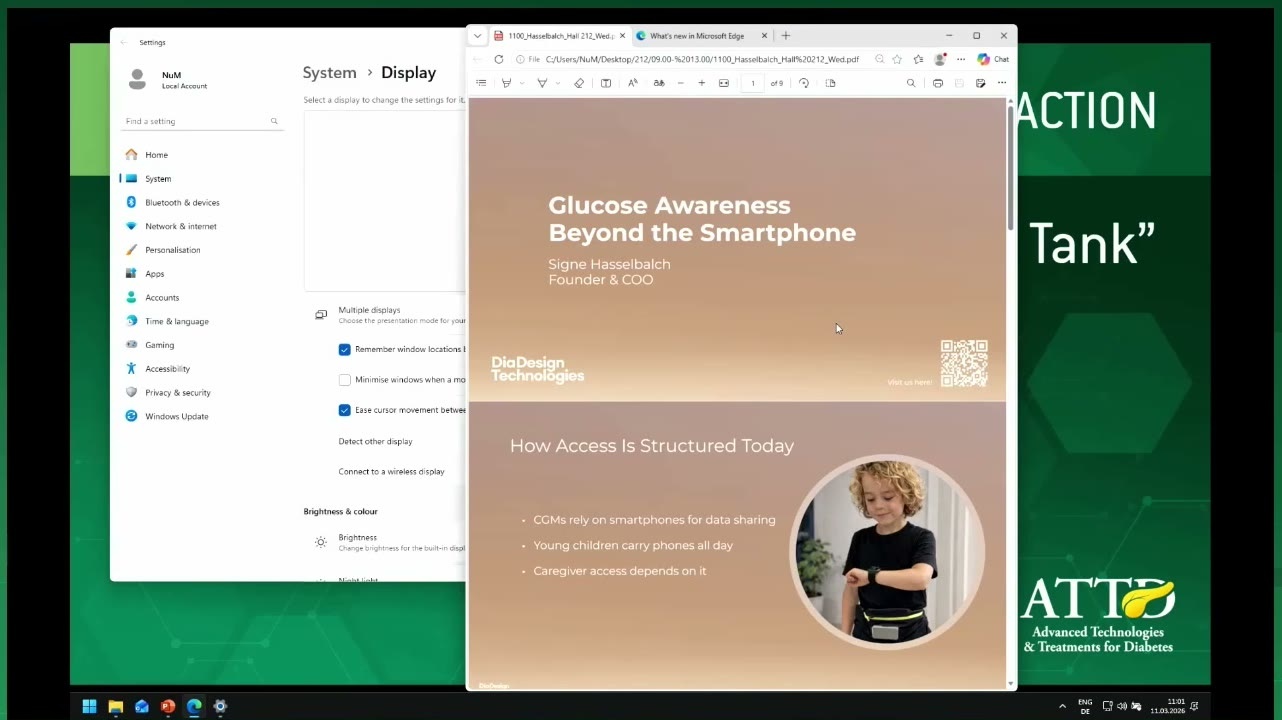Click Detect other display

375,441
